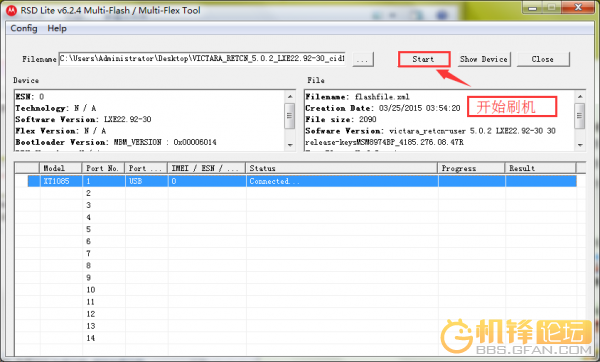The height and width of the screenshot is (362, 600).
Task: Click the Show Device button
Action: pyautogui.click(x=484, y=59)
